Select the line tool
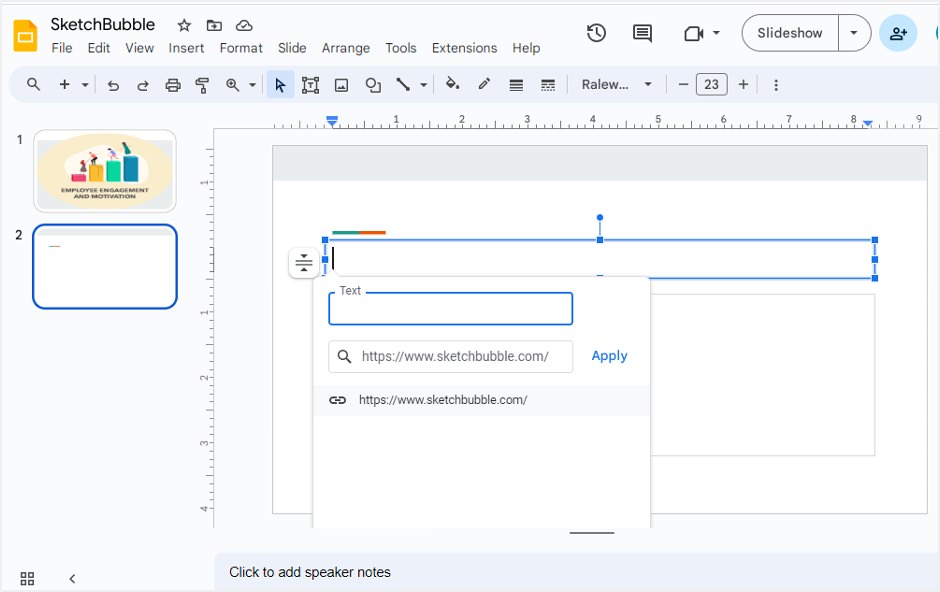The width and height of the screenshot is (940, 592). (x=403, y=85)
